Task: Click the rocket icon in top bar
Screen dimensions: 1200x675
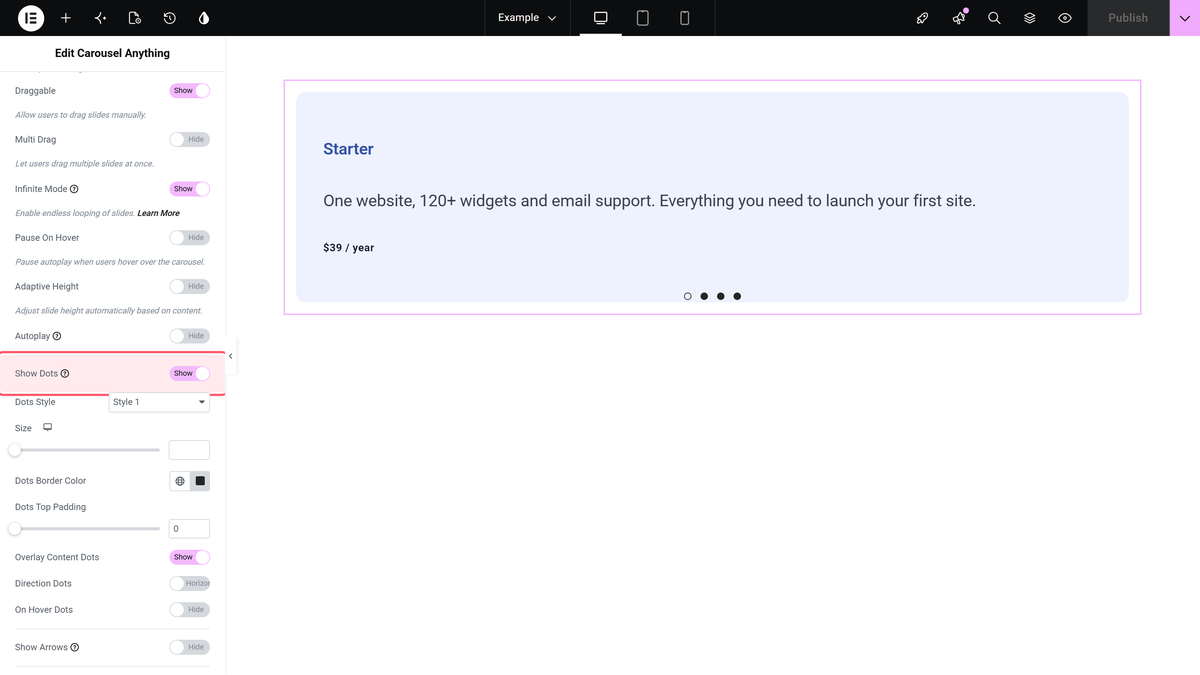Action: pos(923,18)
